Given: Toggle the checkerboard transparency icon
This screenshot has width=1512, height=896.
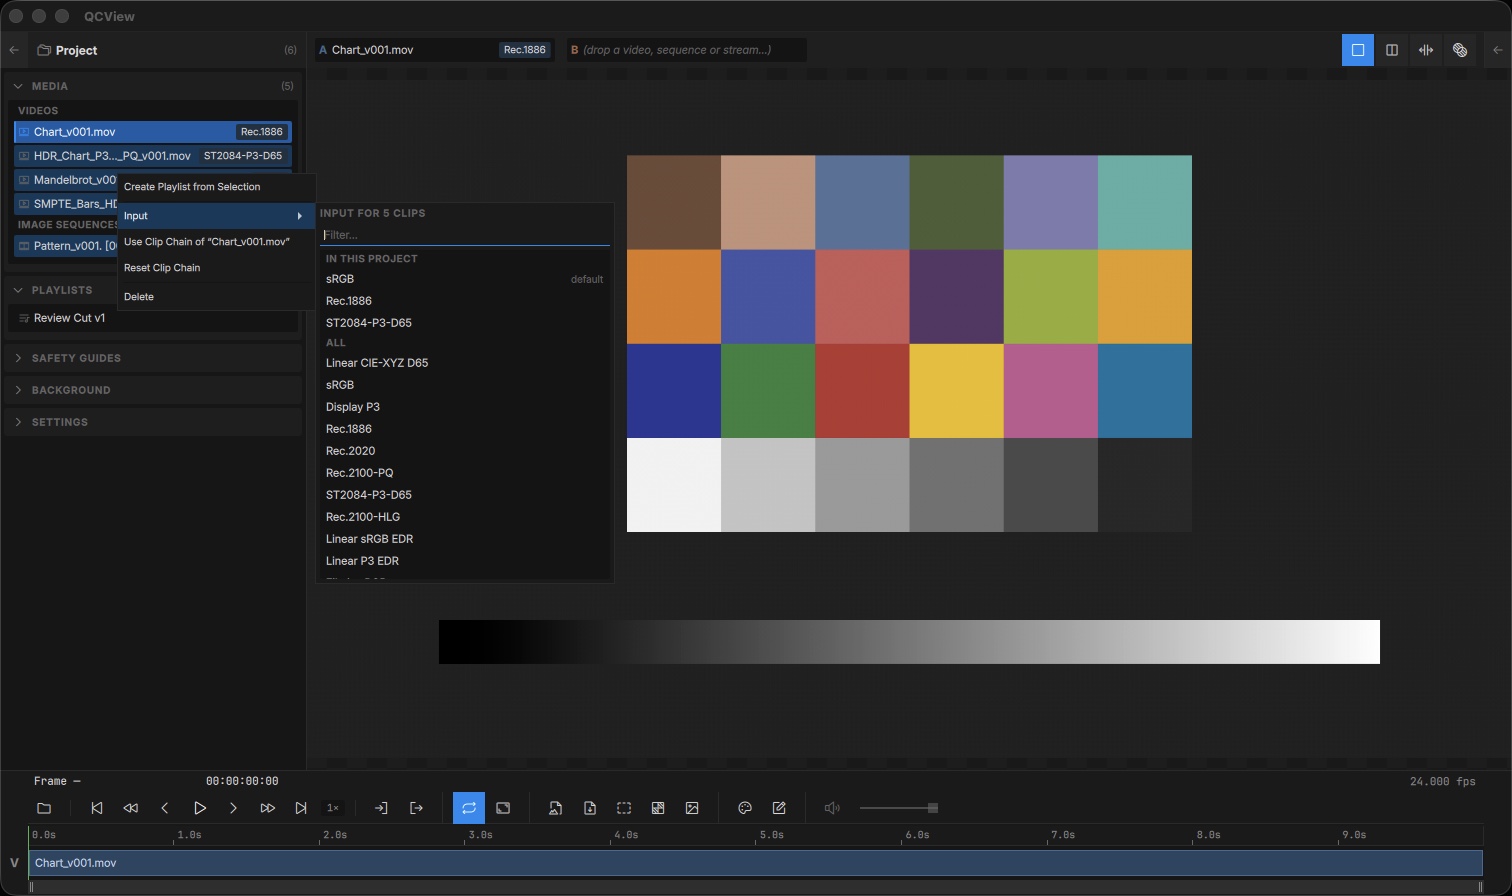Looking at the screenshot, I should click(658, 808).
